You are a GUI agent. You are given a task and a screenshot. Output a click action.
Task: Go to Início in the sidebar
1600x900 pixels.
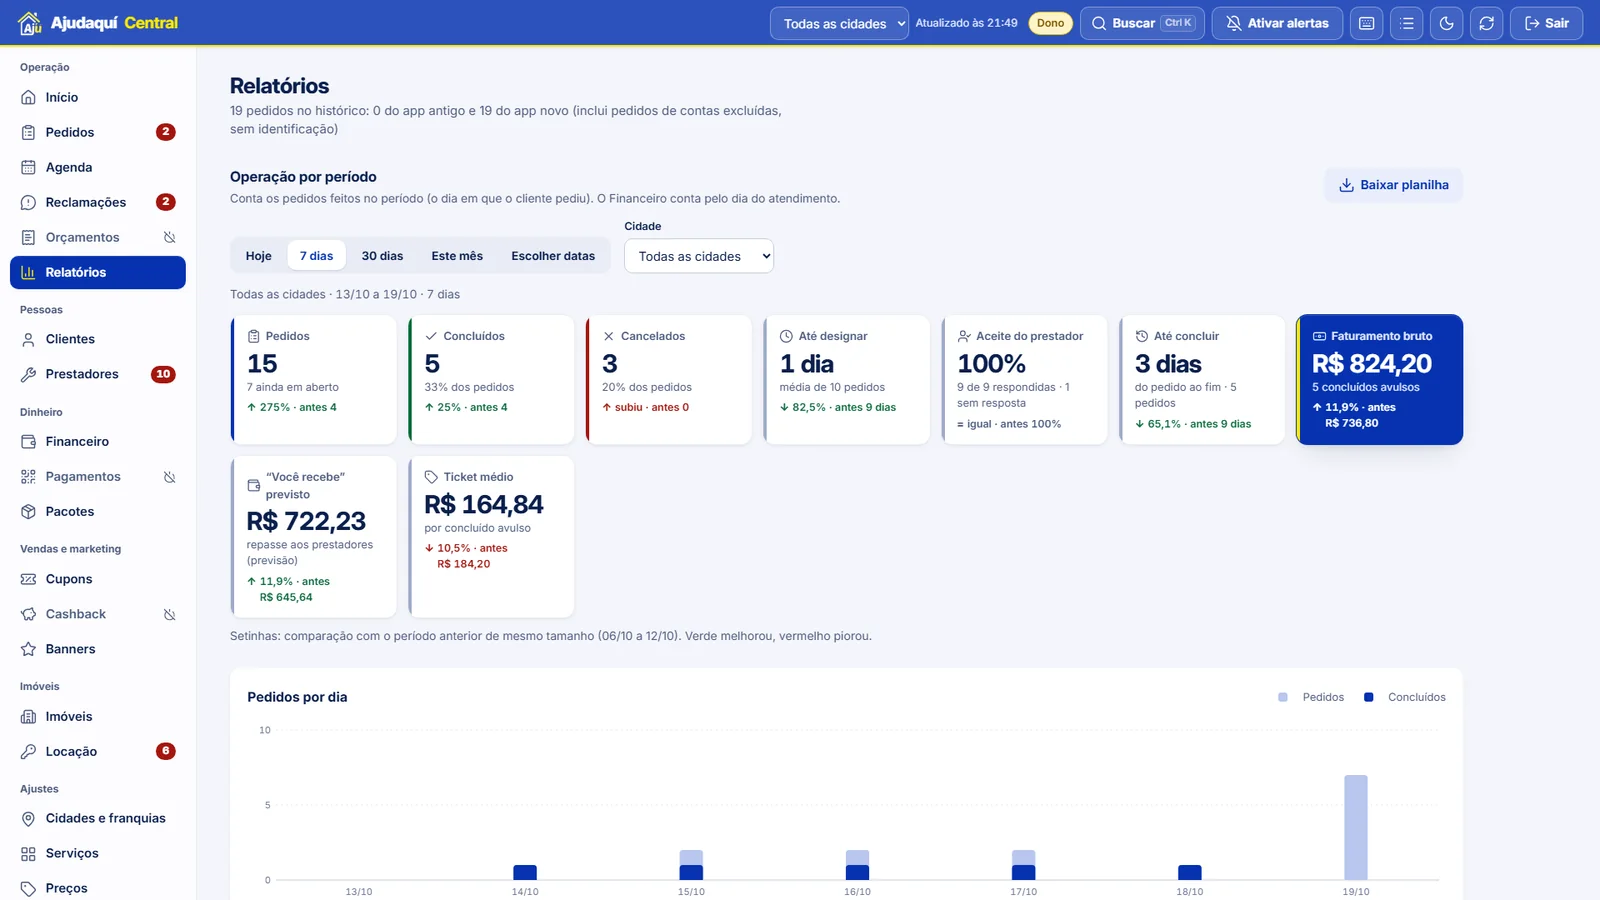(98, 97)
